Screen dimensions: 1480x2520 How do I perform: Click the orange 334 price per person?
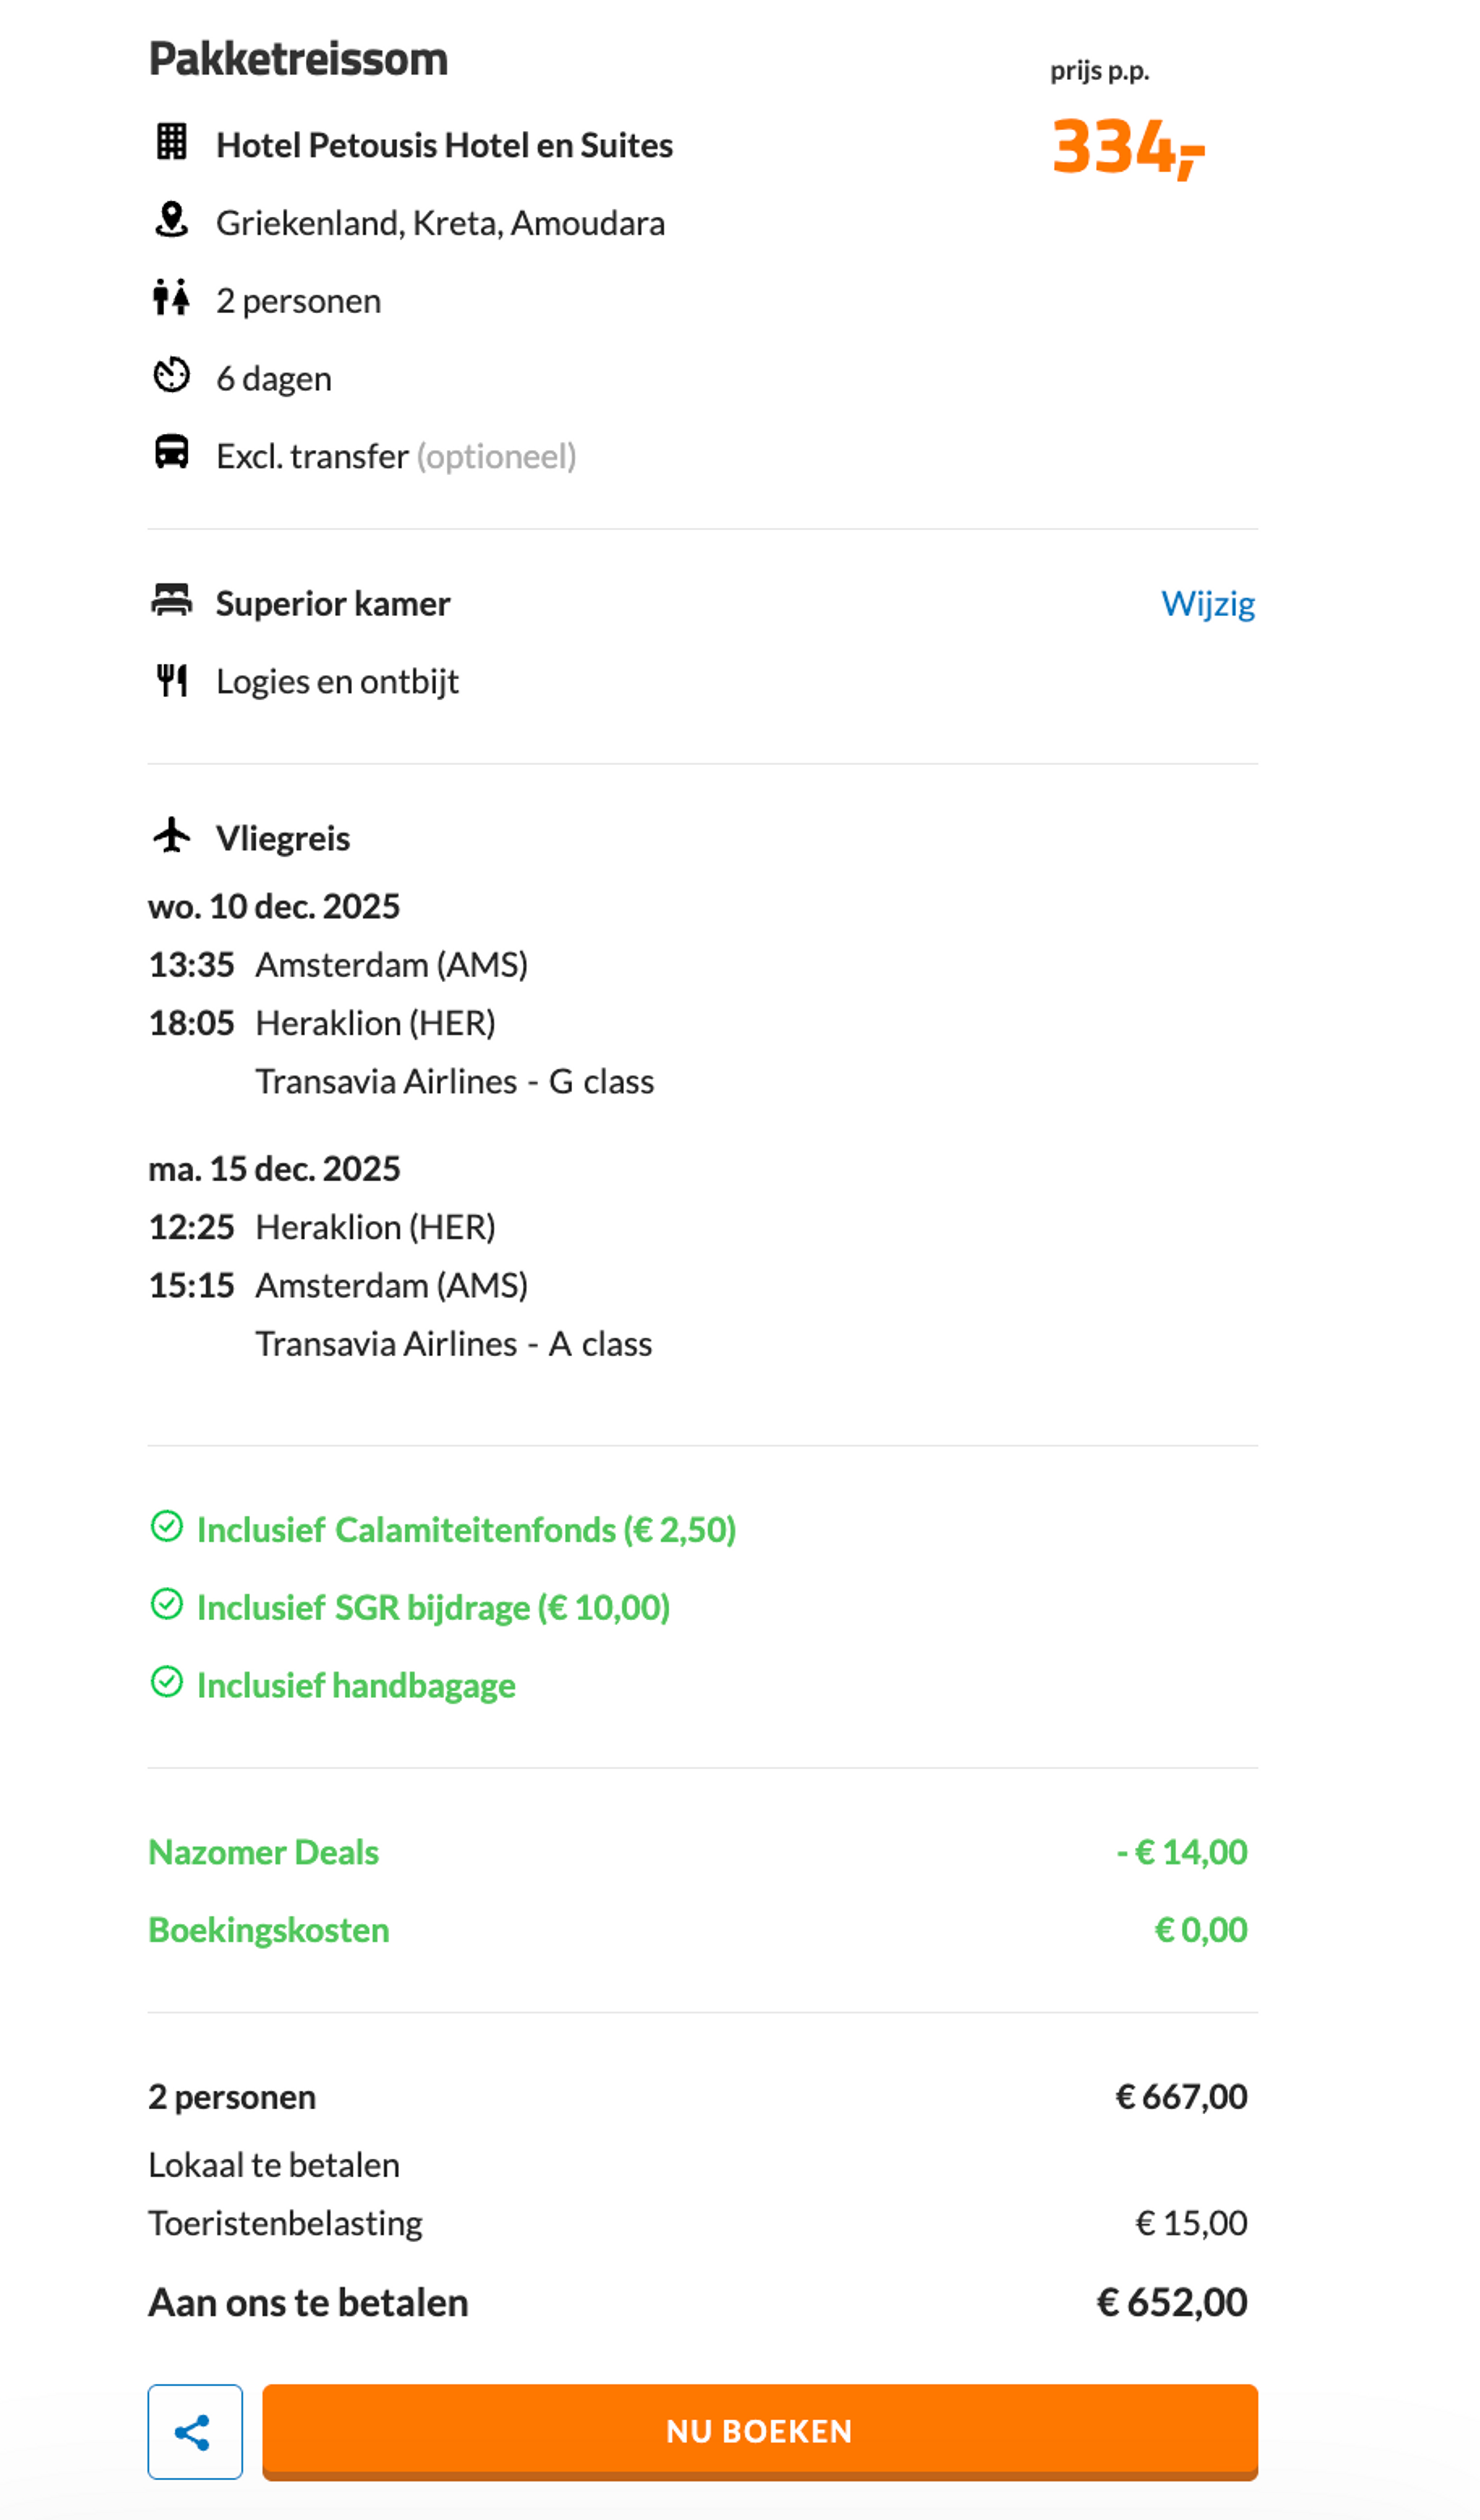[1126, 147]
